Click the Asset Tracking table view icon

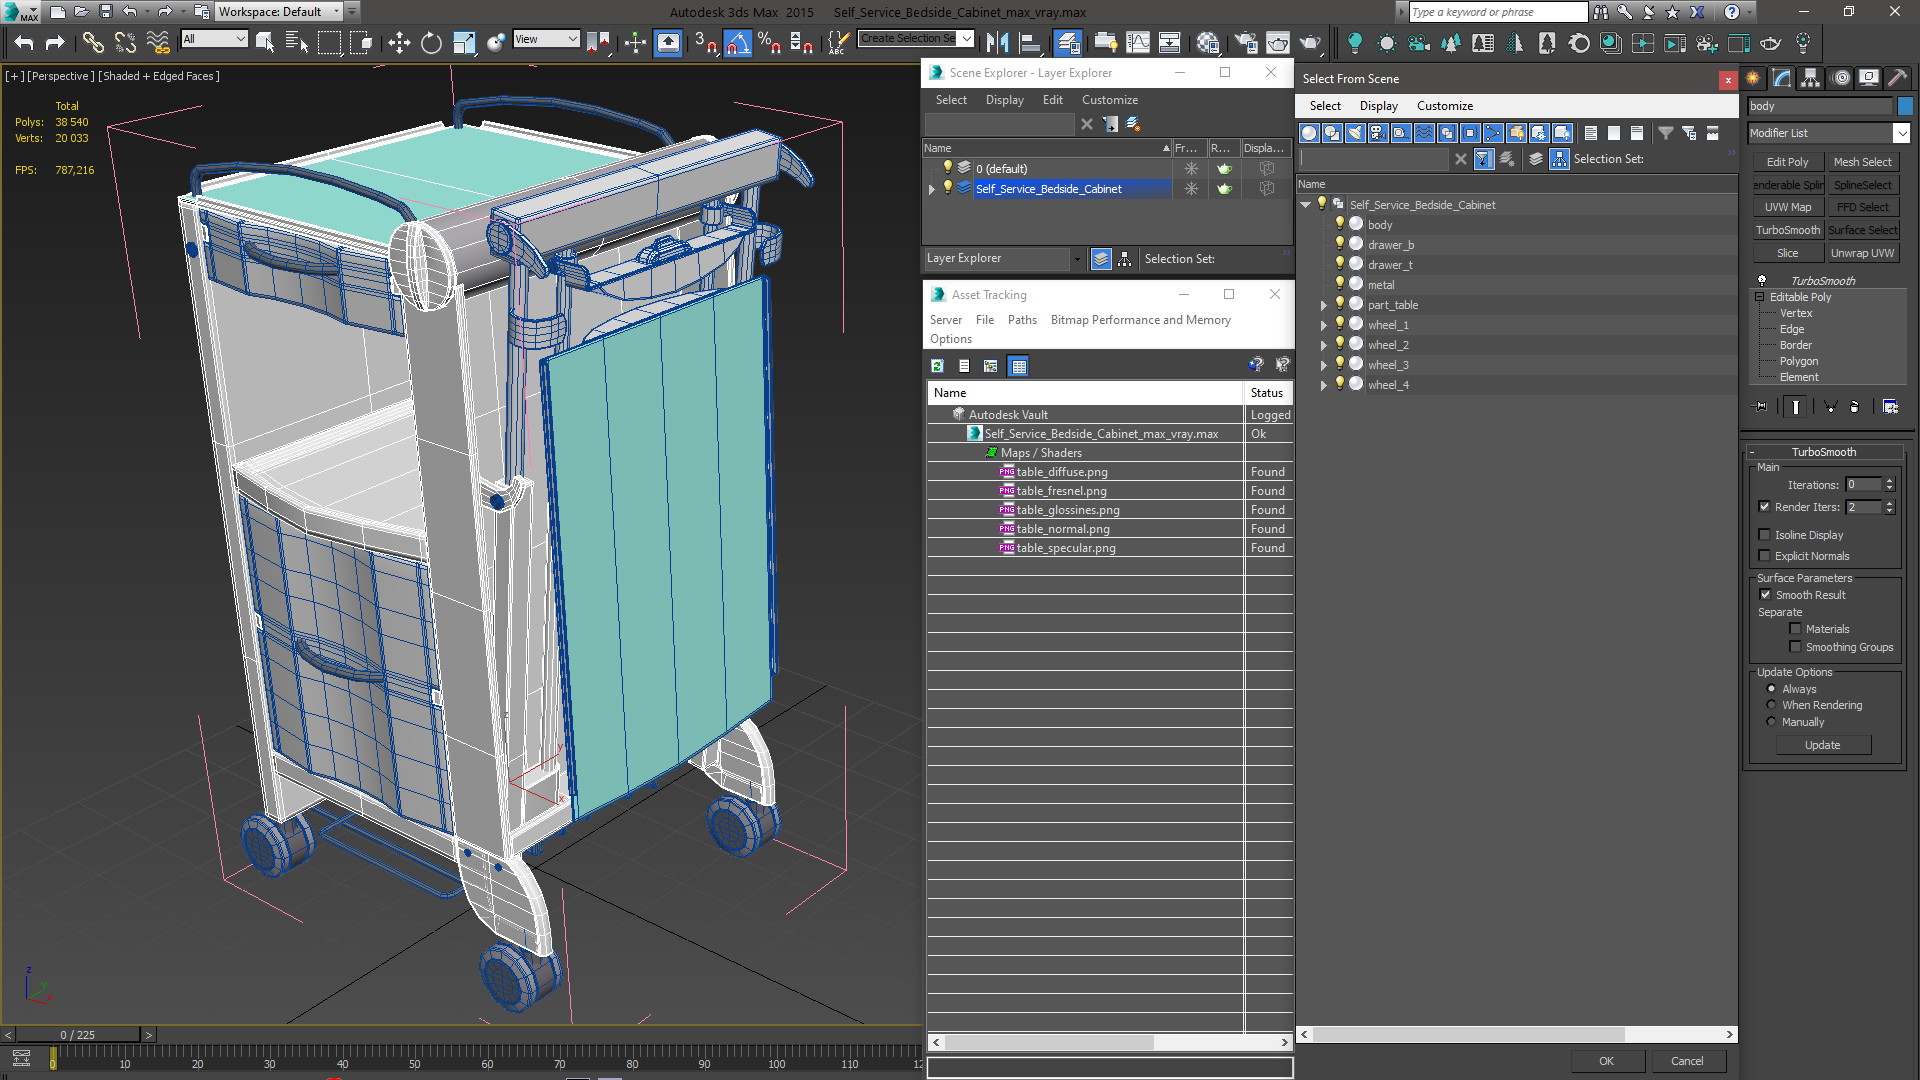[1018, 366]
